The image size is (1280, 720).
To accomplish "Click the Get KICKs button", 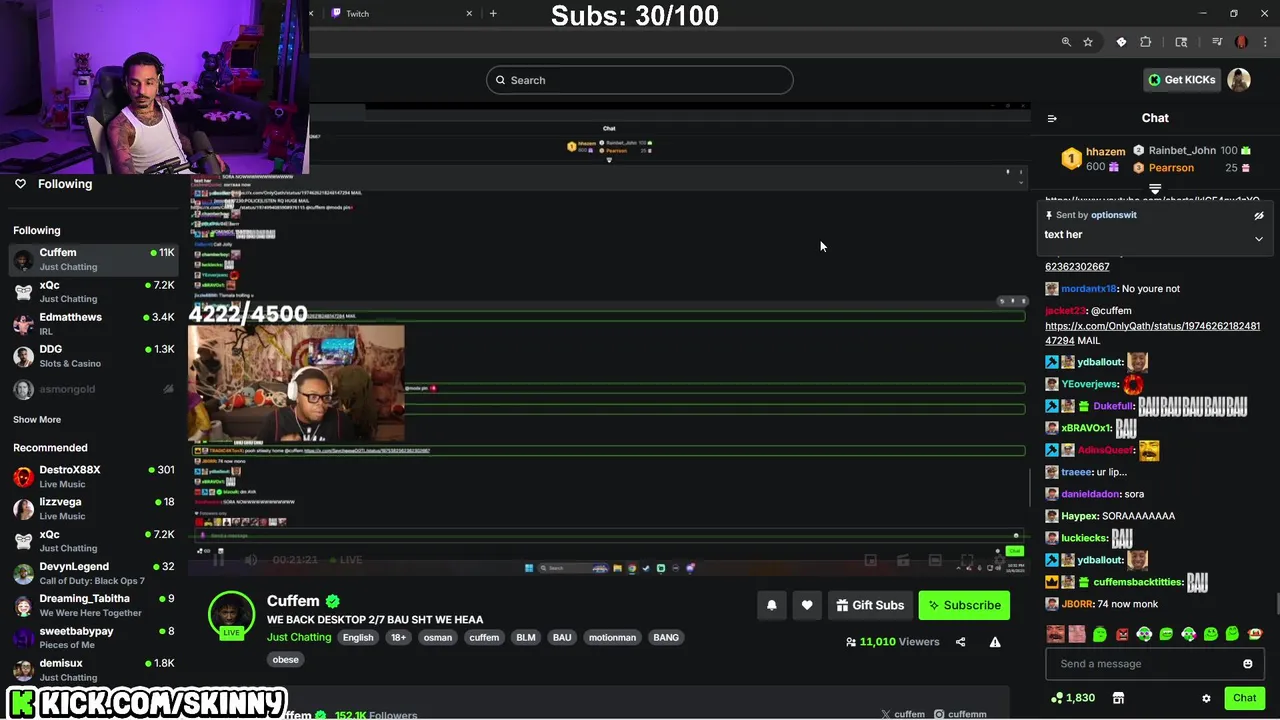I will pos(1182,80).
